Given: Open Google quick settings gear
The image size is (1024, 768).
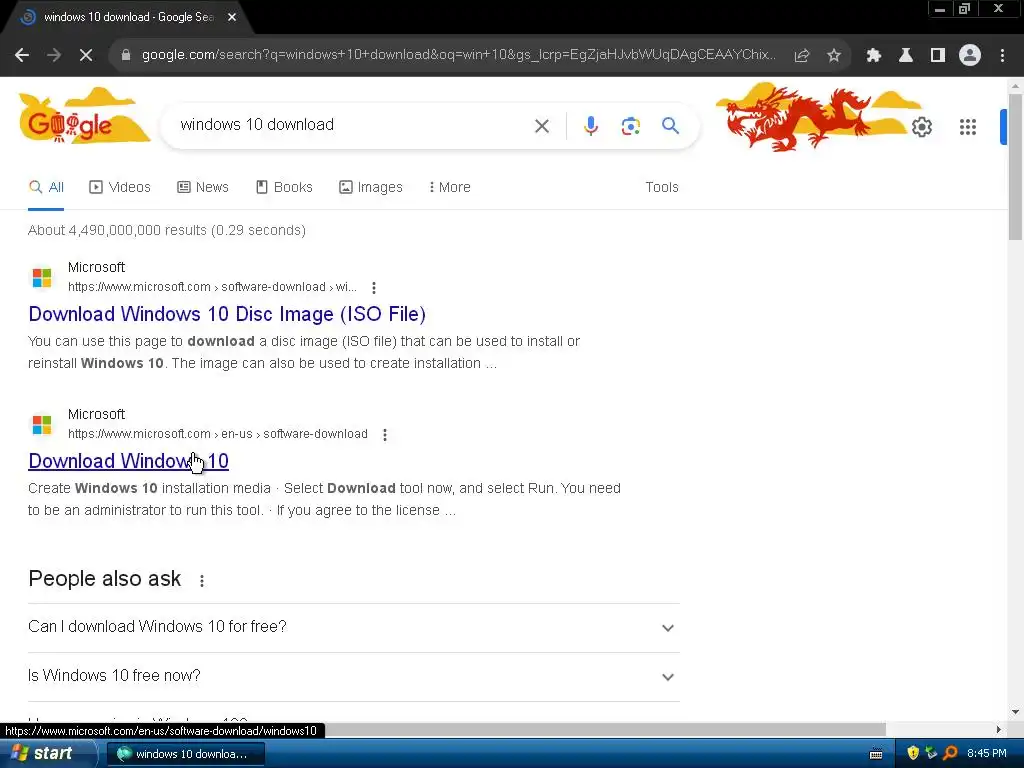Looking at the screenshot, I should (x=921, y=127).
